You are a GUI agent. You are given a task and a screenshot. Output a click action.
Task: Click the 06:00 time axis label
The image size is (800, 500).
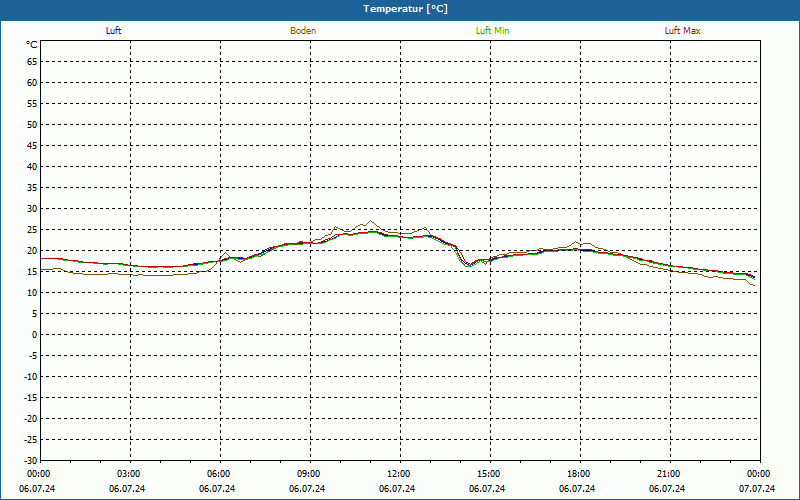(x=218, y=474)
